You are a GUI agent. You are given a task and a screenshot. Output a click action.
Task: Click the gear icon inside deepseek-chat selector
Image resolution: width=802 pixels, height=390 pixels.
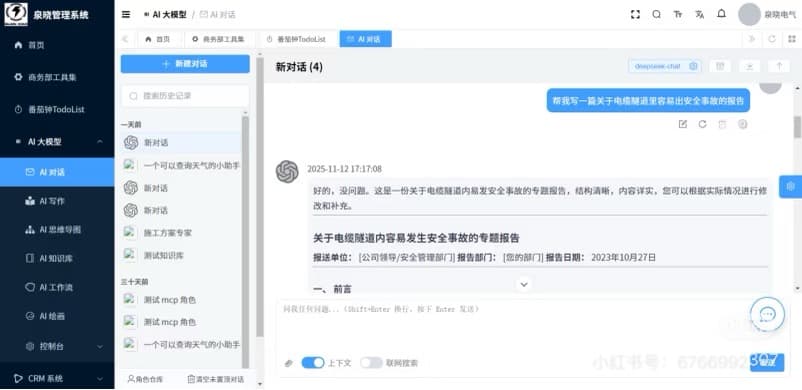(693, 66)
